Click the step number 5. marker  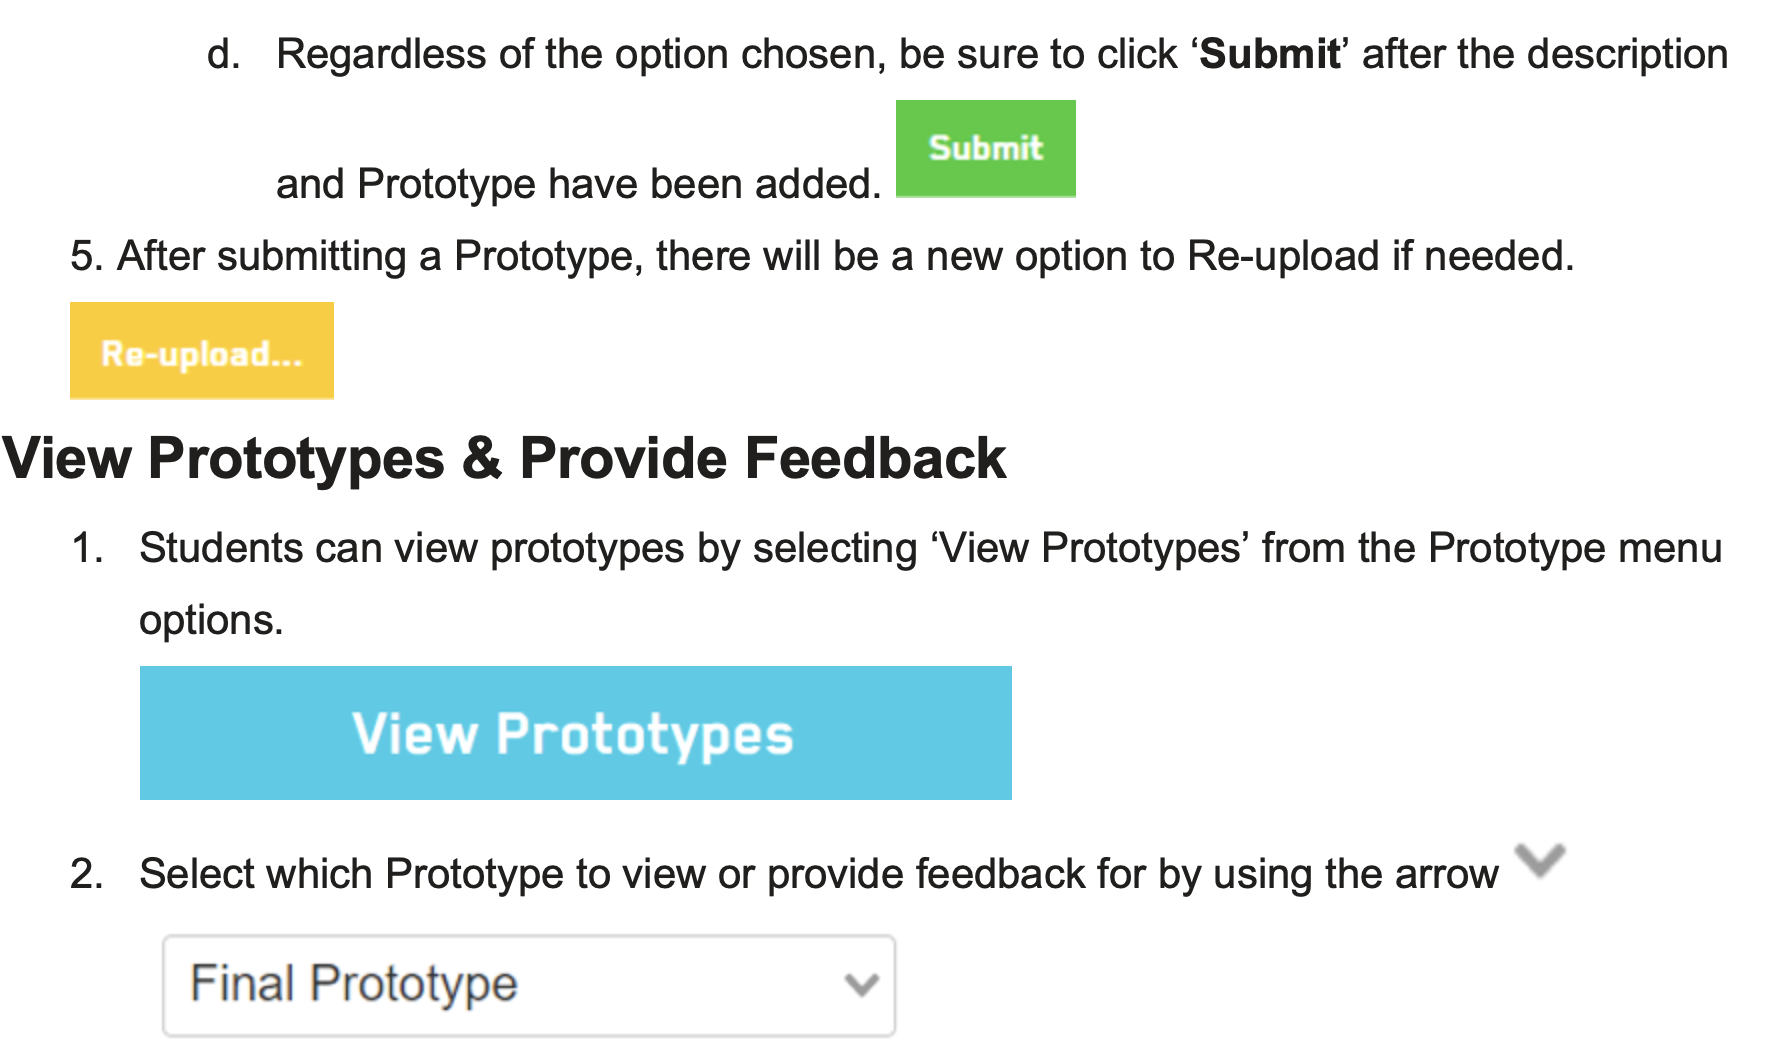(x=86, y=256)
